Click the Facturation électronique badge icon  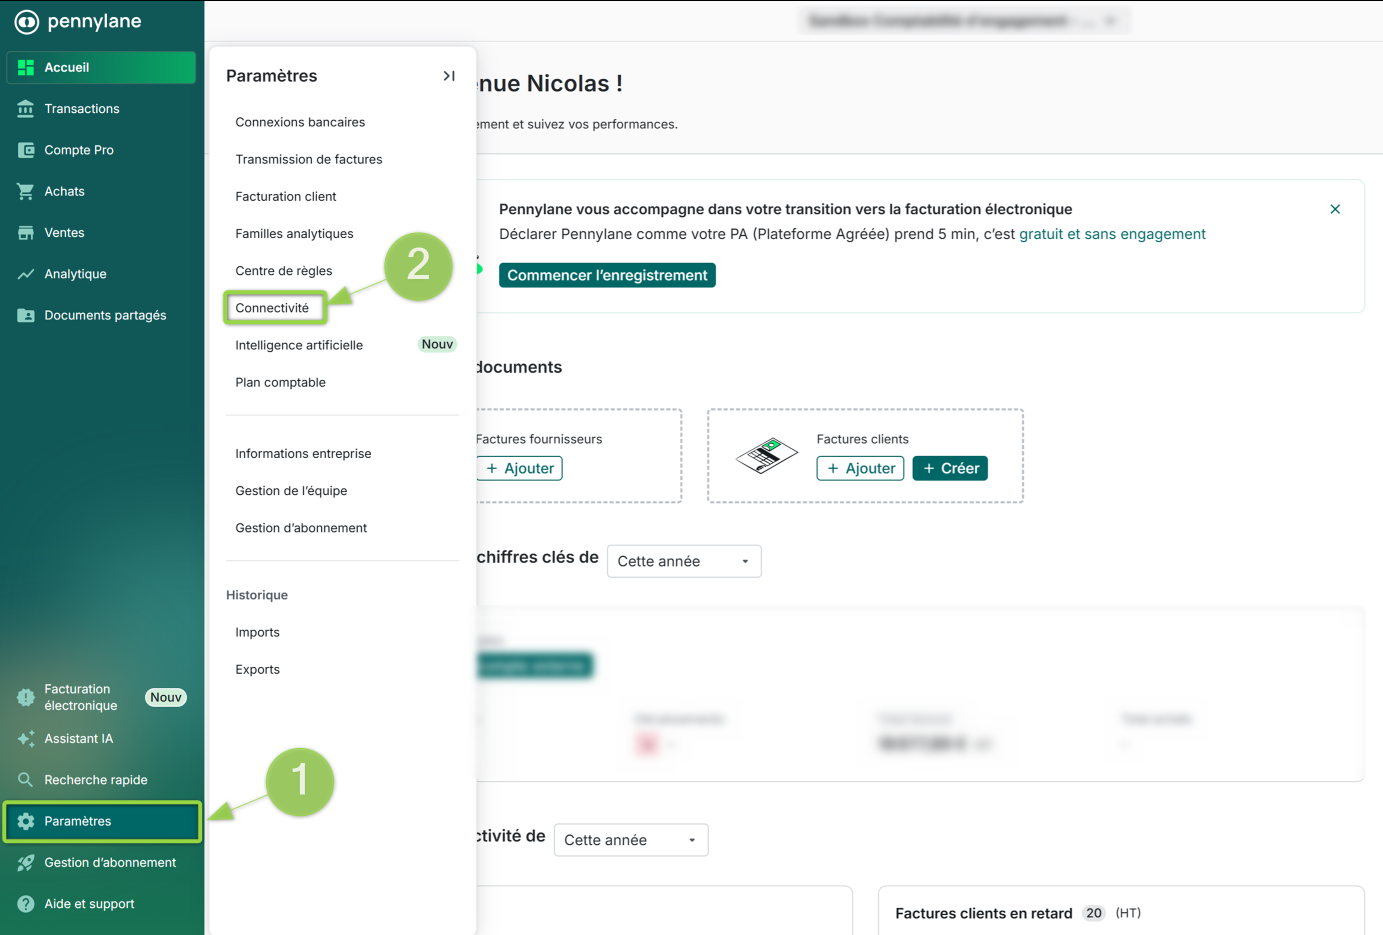(26, 697)
